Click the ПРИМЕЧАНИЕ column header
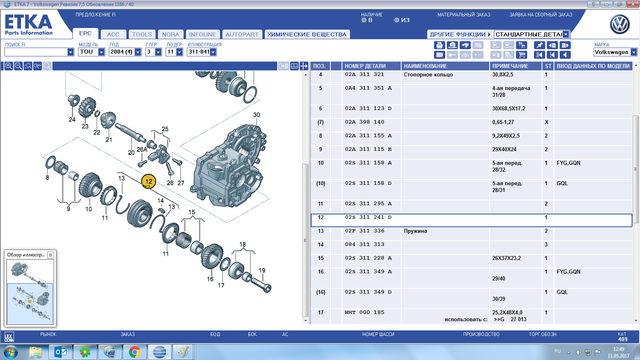640x360 pixels. [516, 66]
